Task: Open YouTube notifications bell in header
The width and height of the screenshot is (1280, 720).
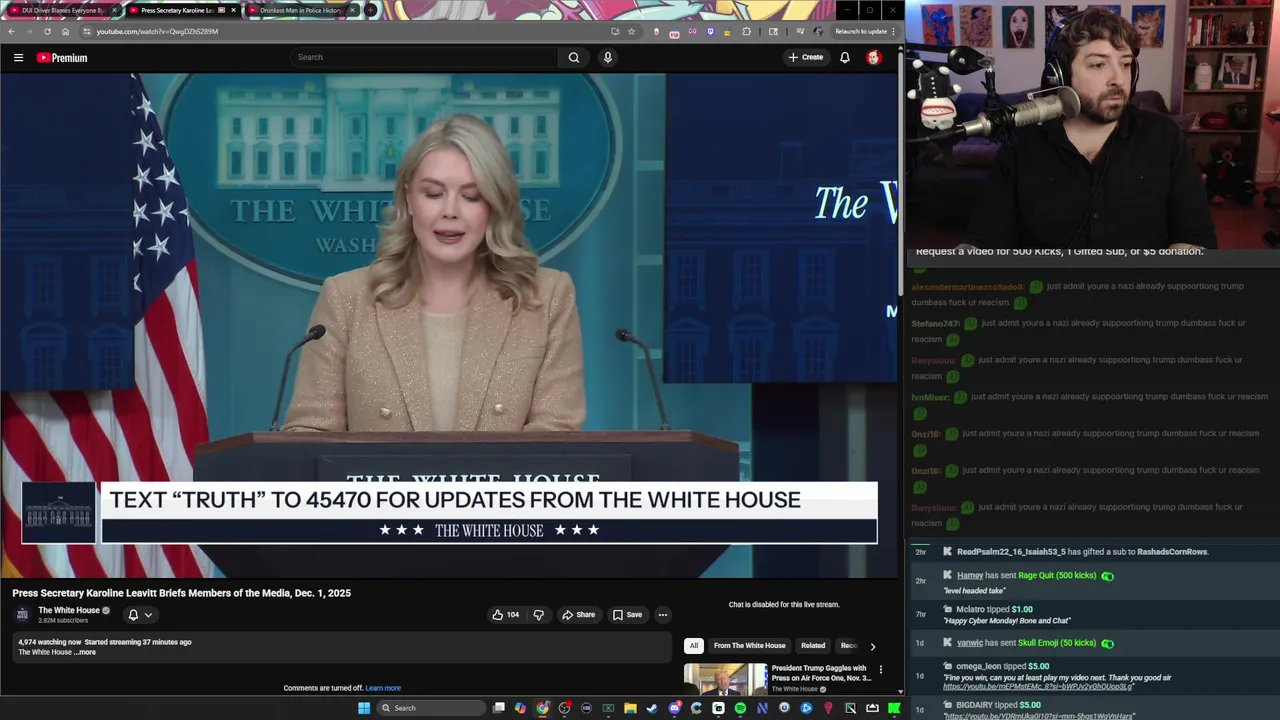Action: [845, 57]
